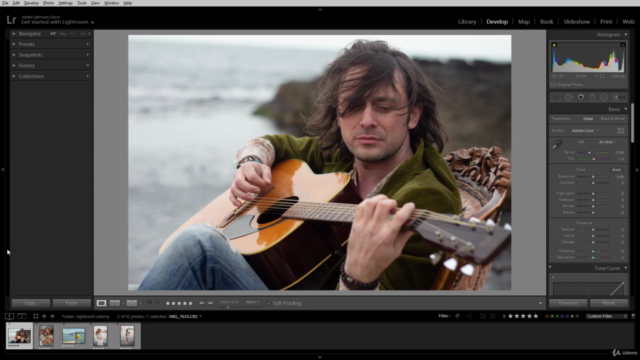Select next photo arrow in toolbar

click(x=210, y=303)
